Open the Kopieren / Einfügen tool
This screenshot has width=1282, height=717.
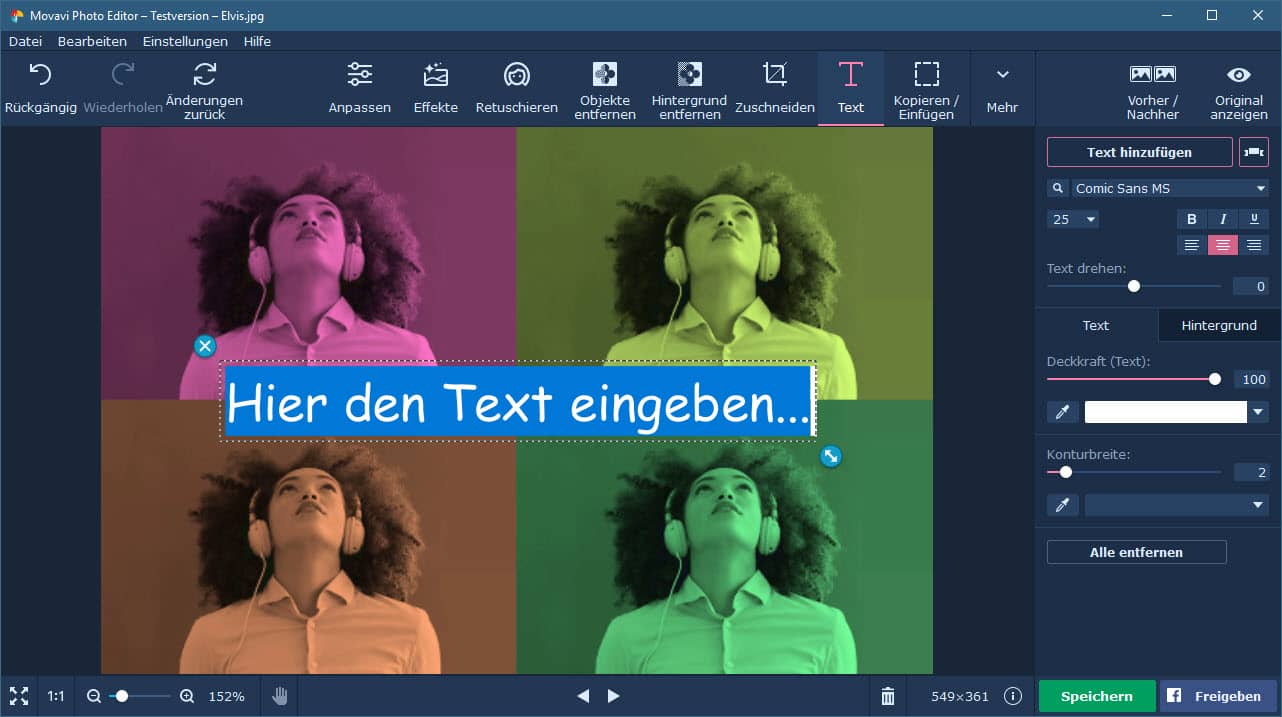click(926, 90)
